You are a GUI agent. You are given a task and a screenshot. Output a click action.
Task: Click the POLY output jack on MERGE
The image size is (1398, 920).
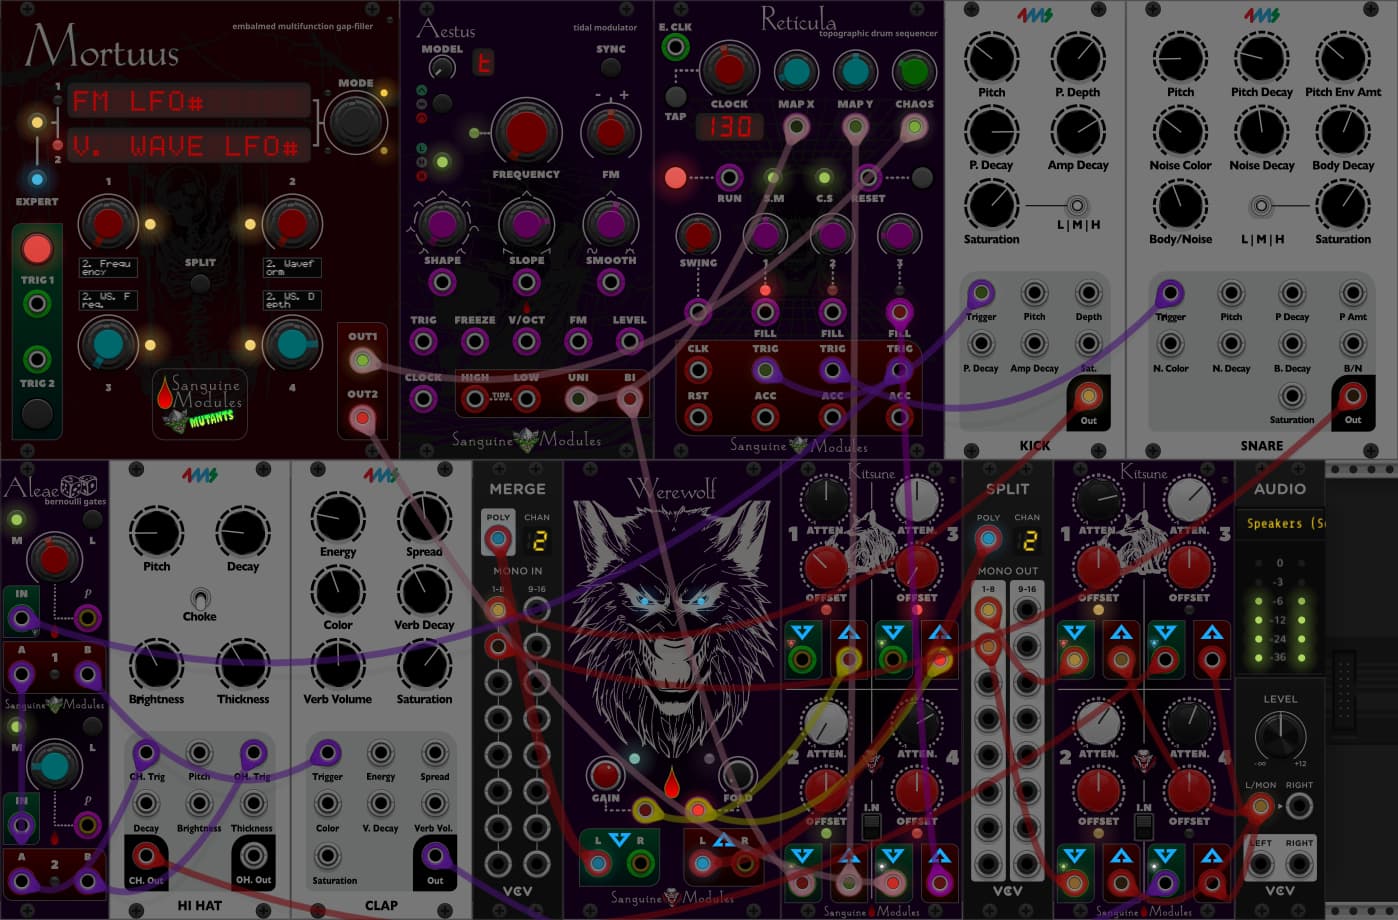coord(498,540)
